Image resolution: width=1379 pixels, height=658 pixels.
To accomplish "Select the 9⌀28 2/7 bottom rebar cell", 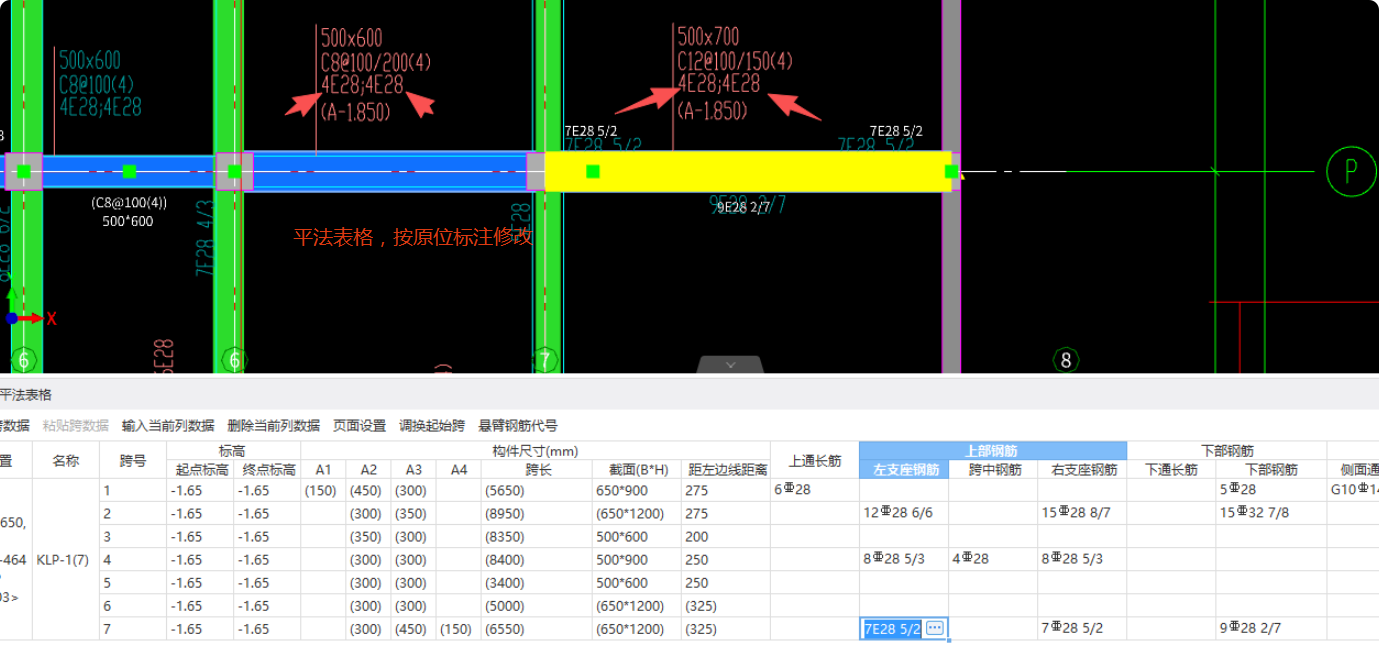I will tap(1271, 629).
